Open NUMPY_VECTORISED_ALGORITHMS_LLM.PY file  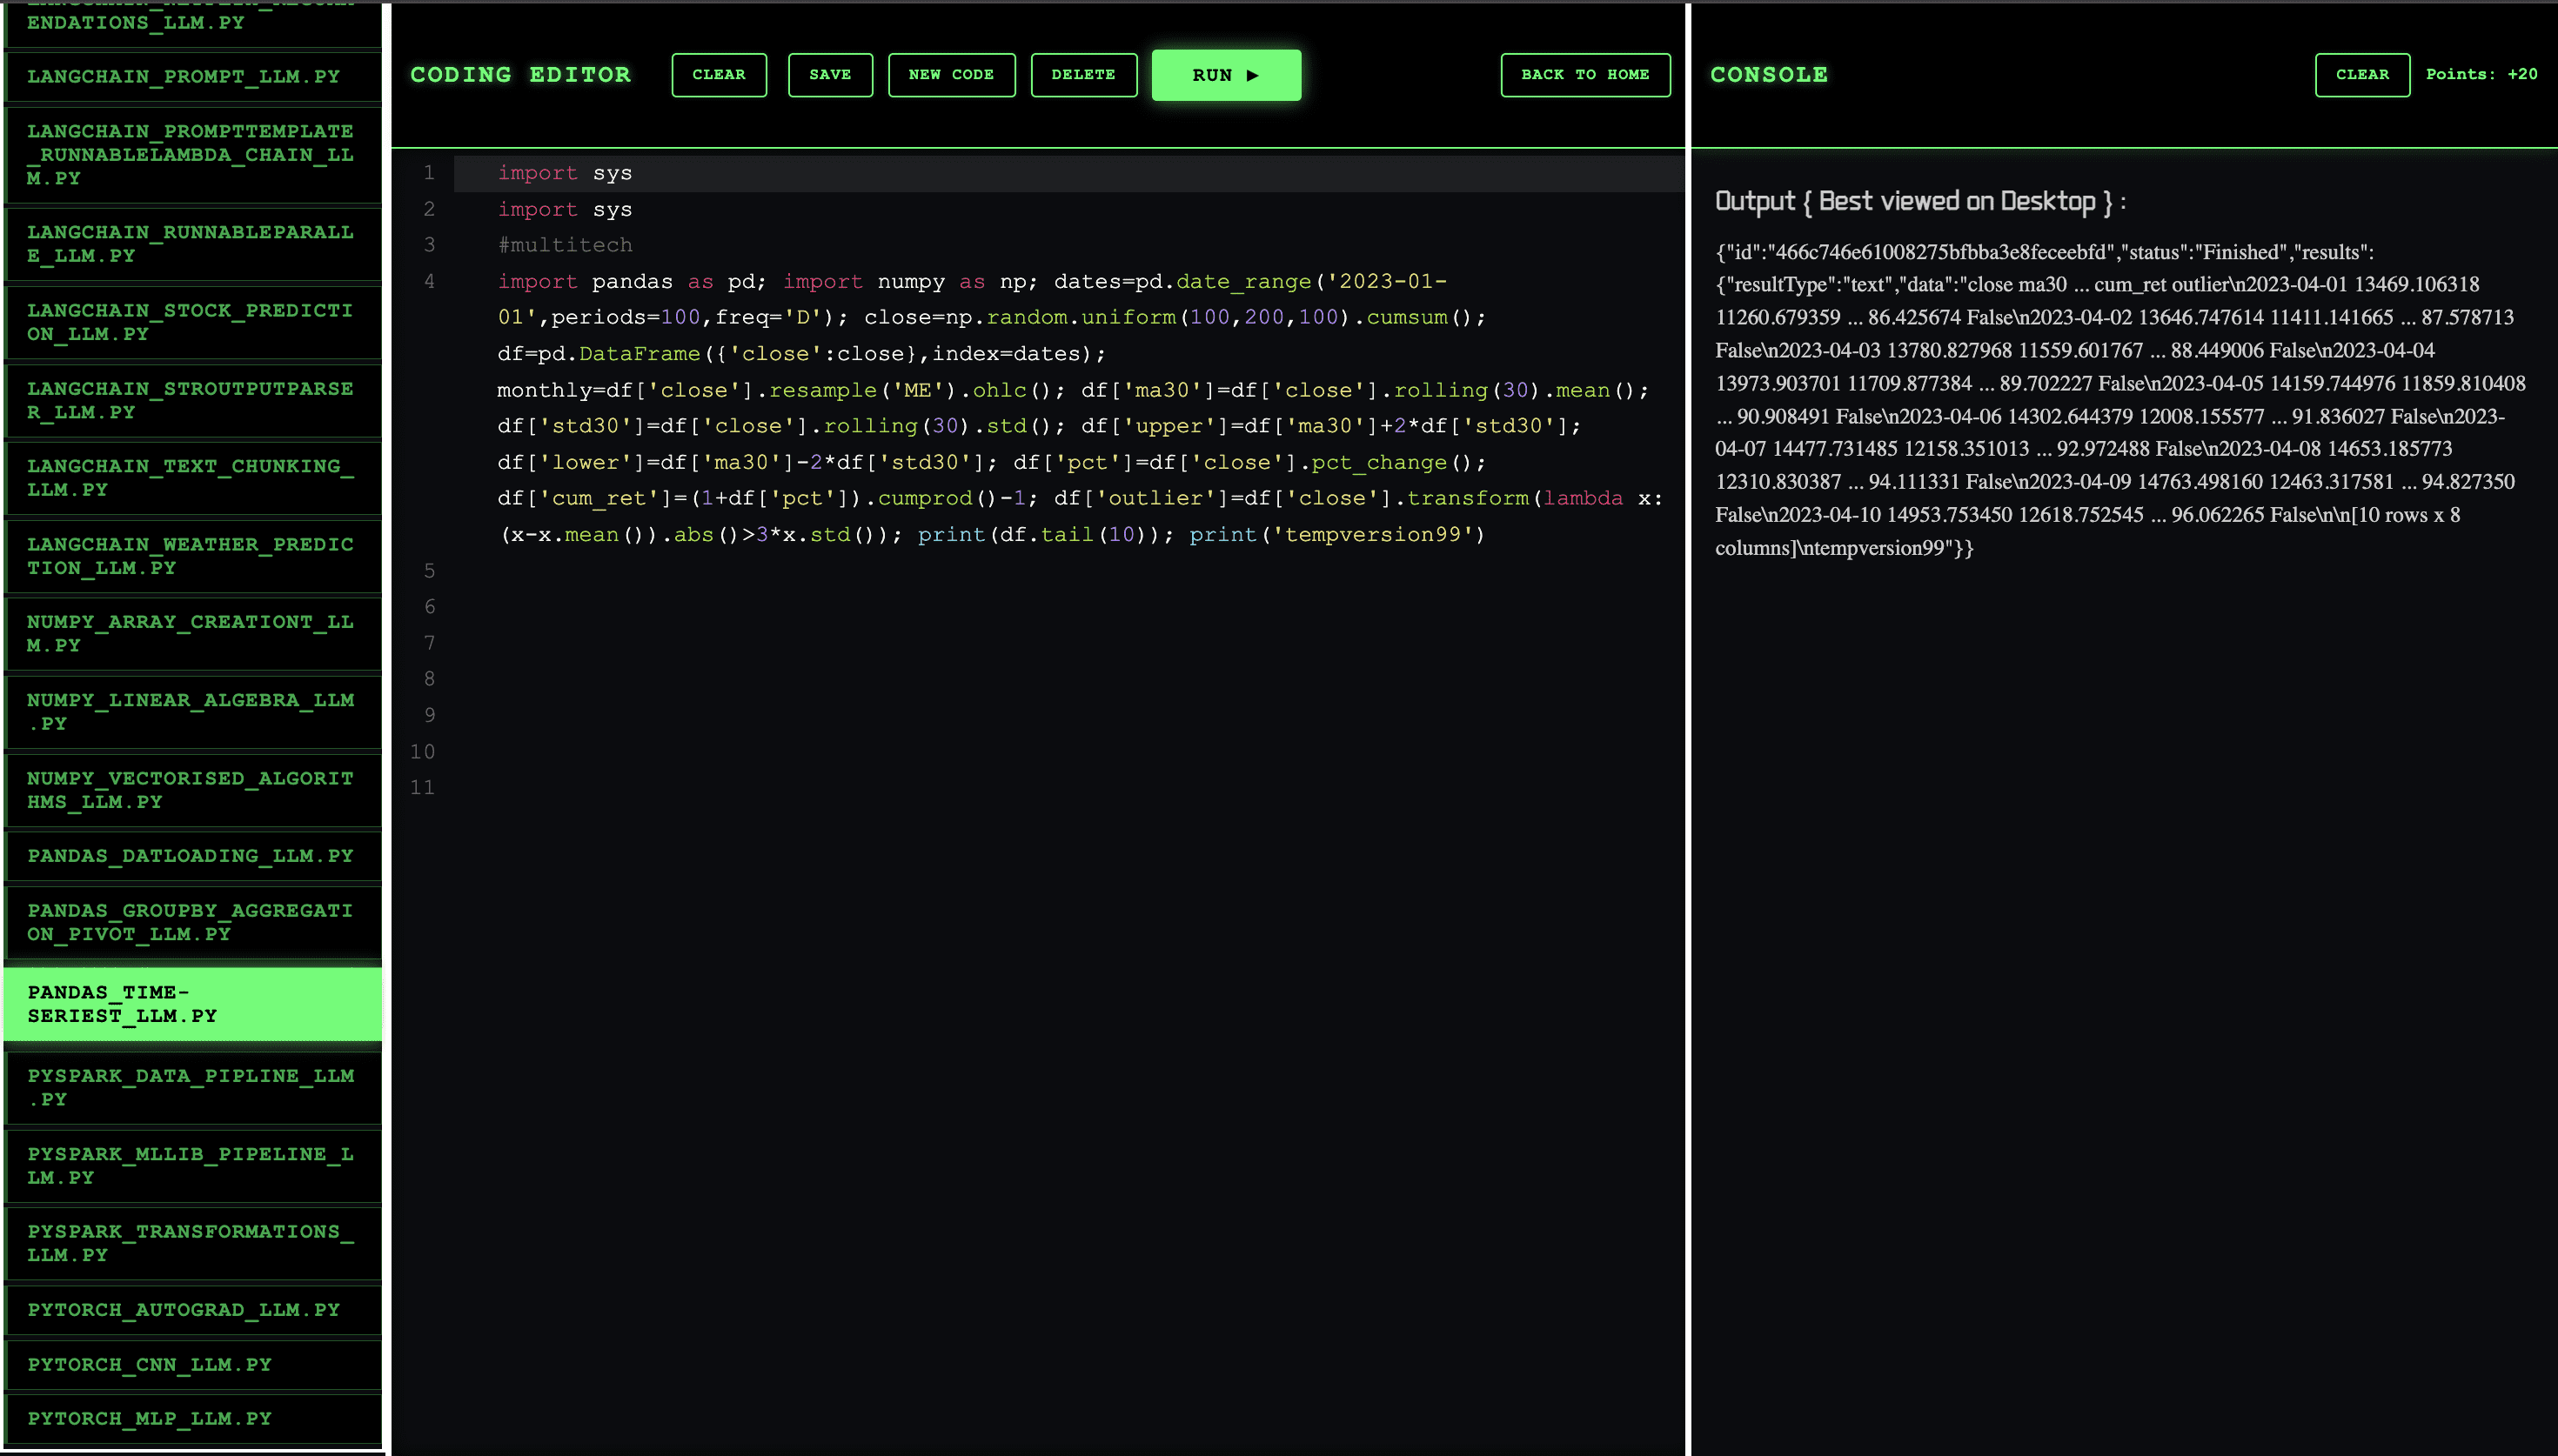tap(193, 789)
